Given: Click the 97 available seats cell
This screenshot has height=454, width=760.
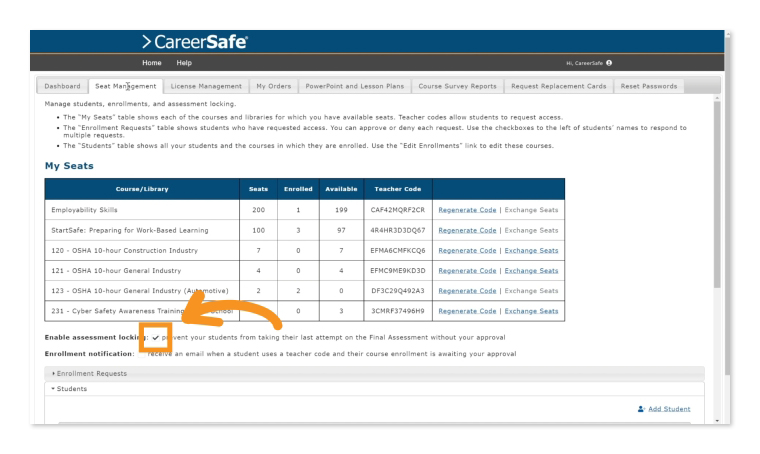Looking at the screenshot, I should 341,231.
